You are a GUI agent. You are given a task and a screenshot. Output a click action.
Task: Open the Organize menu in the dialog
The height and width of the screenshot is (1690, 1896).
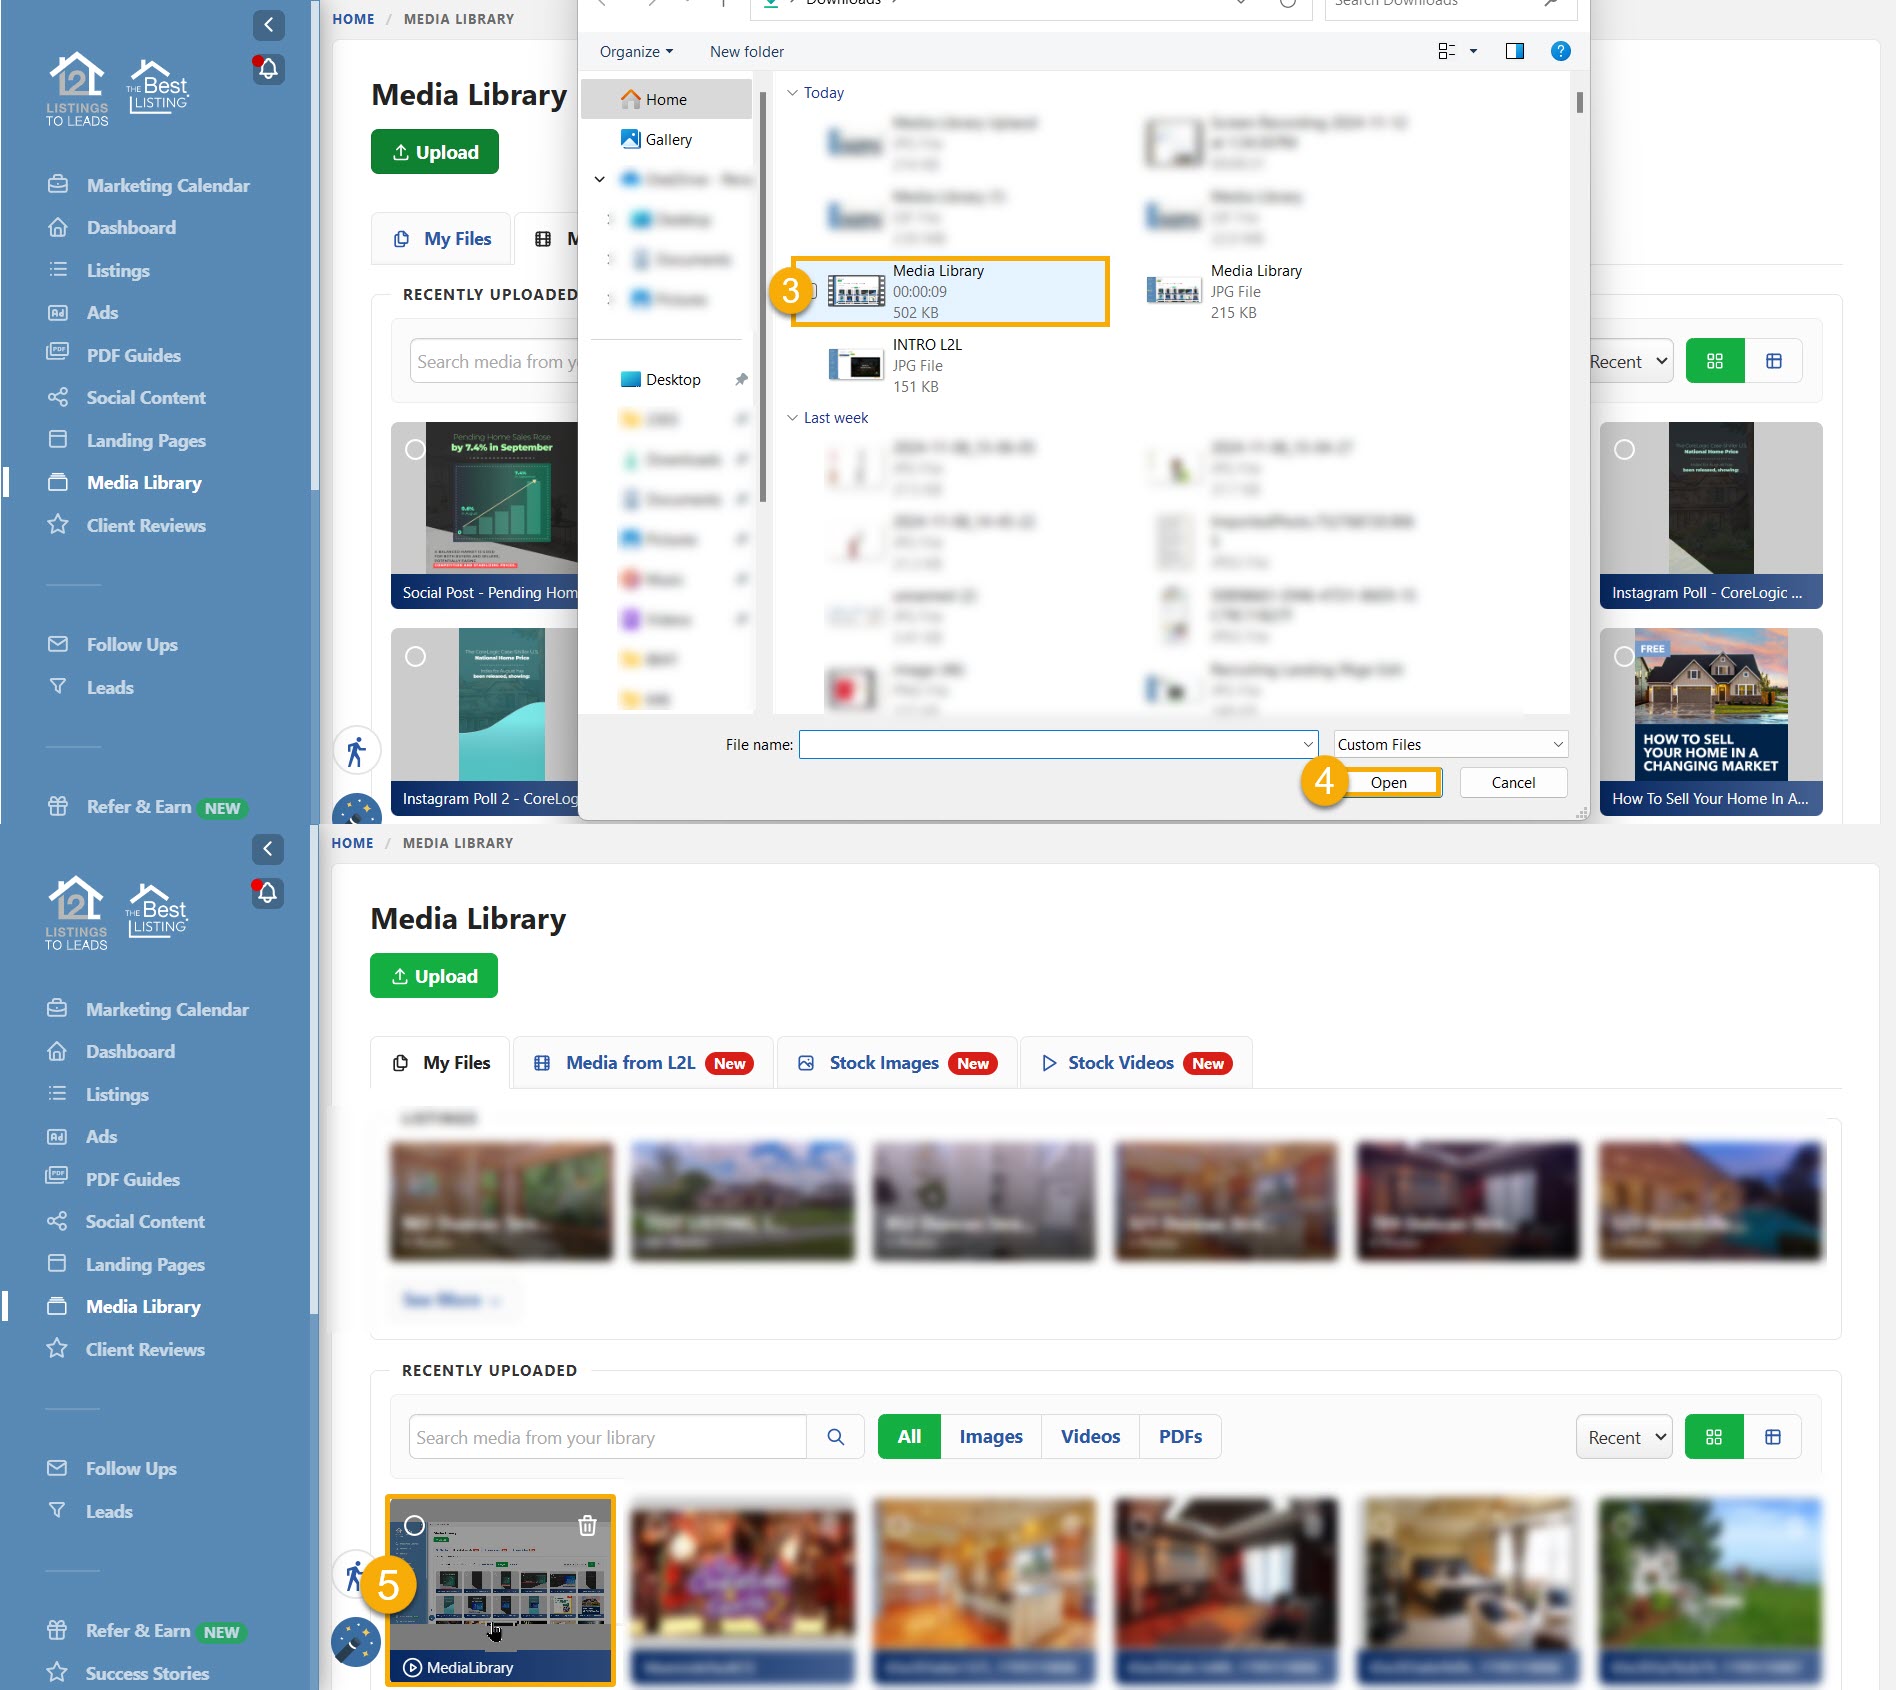click(x=634, y=51)
